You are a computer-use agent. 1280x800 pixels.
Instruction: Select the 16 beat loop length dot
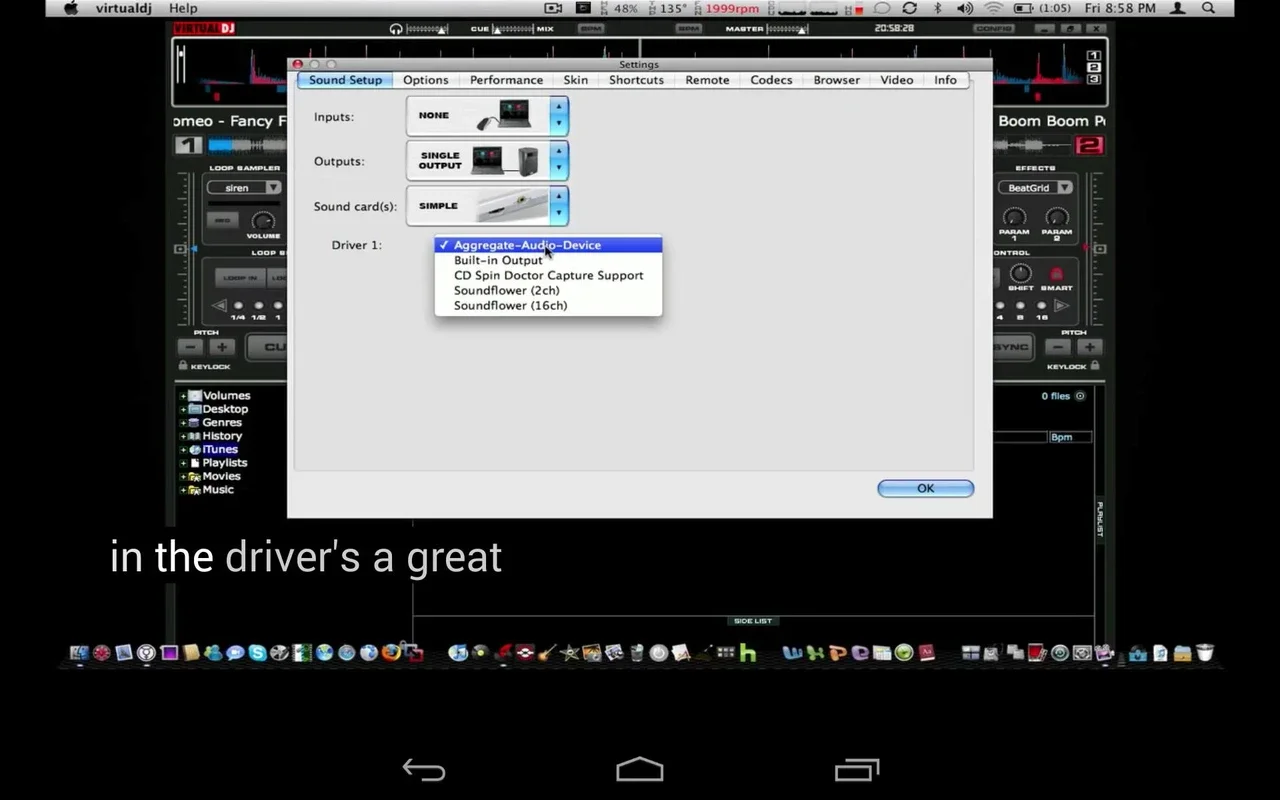click(1040, 306)
